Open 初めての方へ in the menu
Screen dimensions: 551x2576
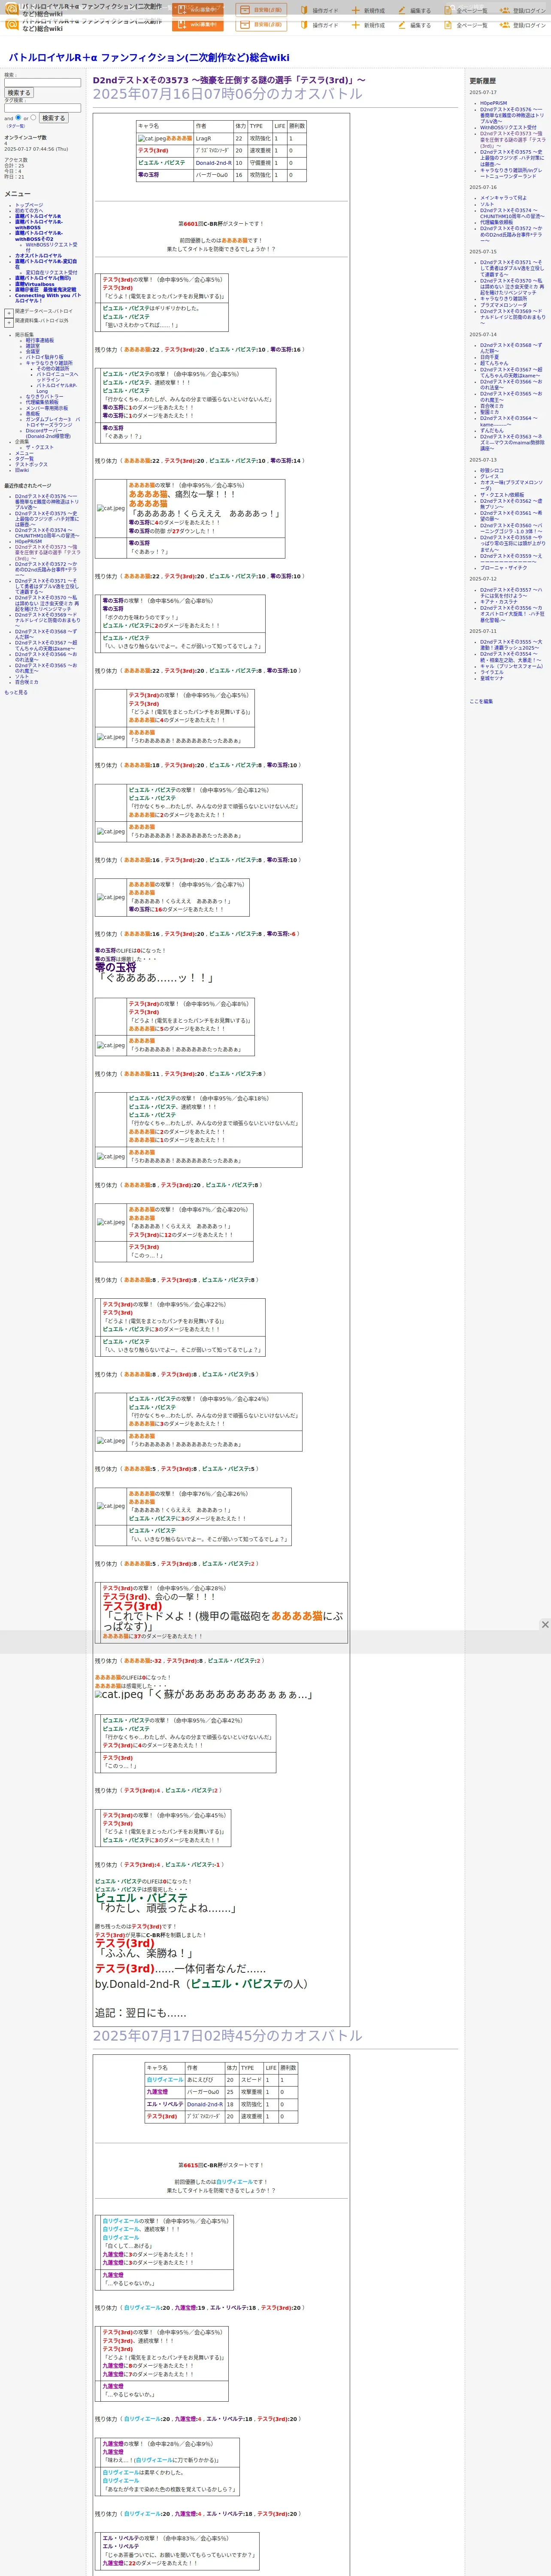[29, 210]
